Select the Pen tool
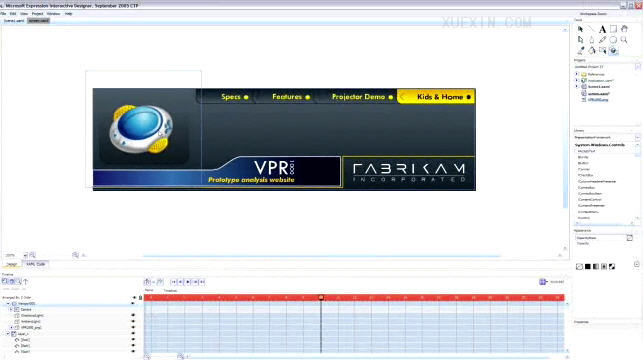The image size is (643, 360). [591, 40]
